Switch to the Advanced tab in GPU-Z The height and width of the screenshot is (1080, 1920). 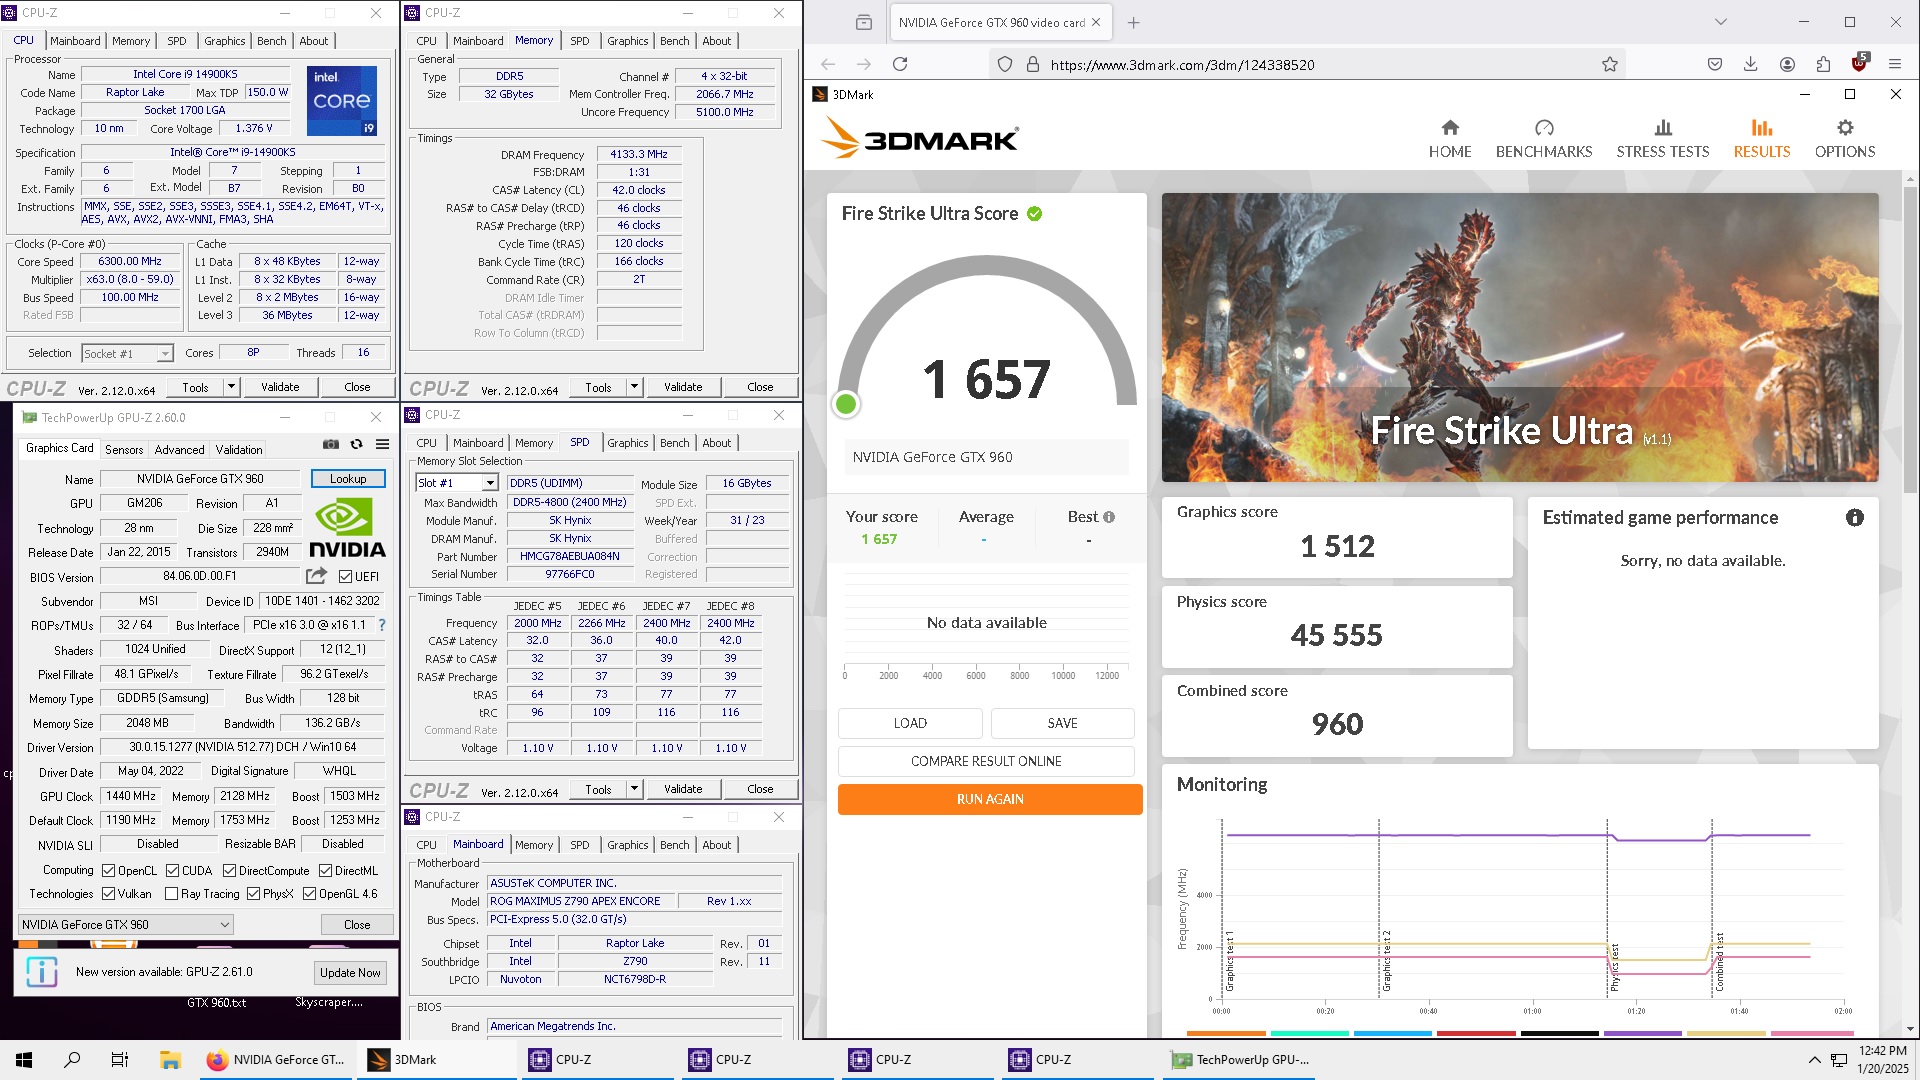point(179,450)
